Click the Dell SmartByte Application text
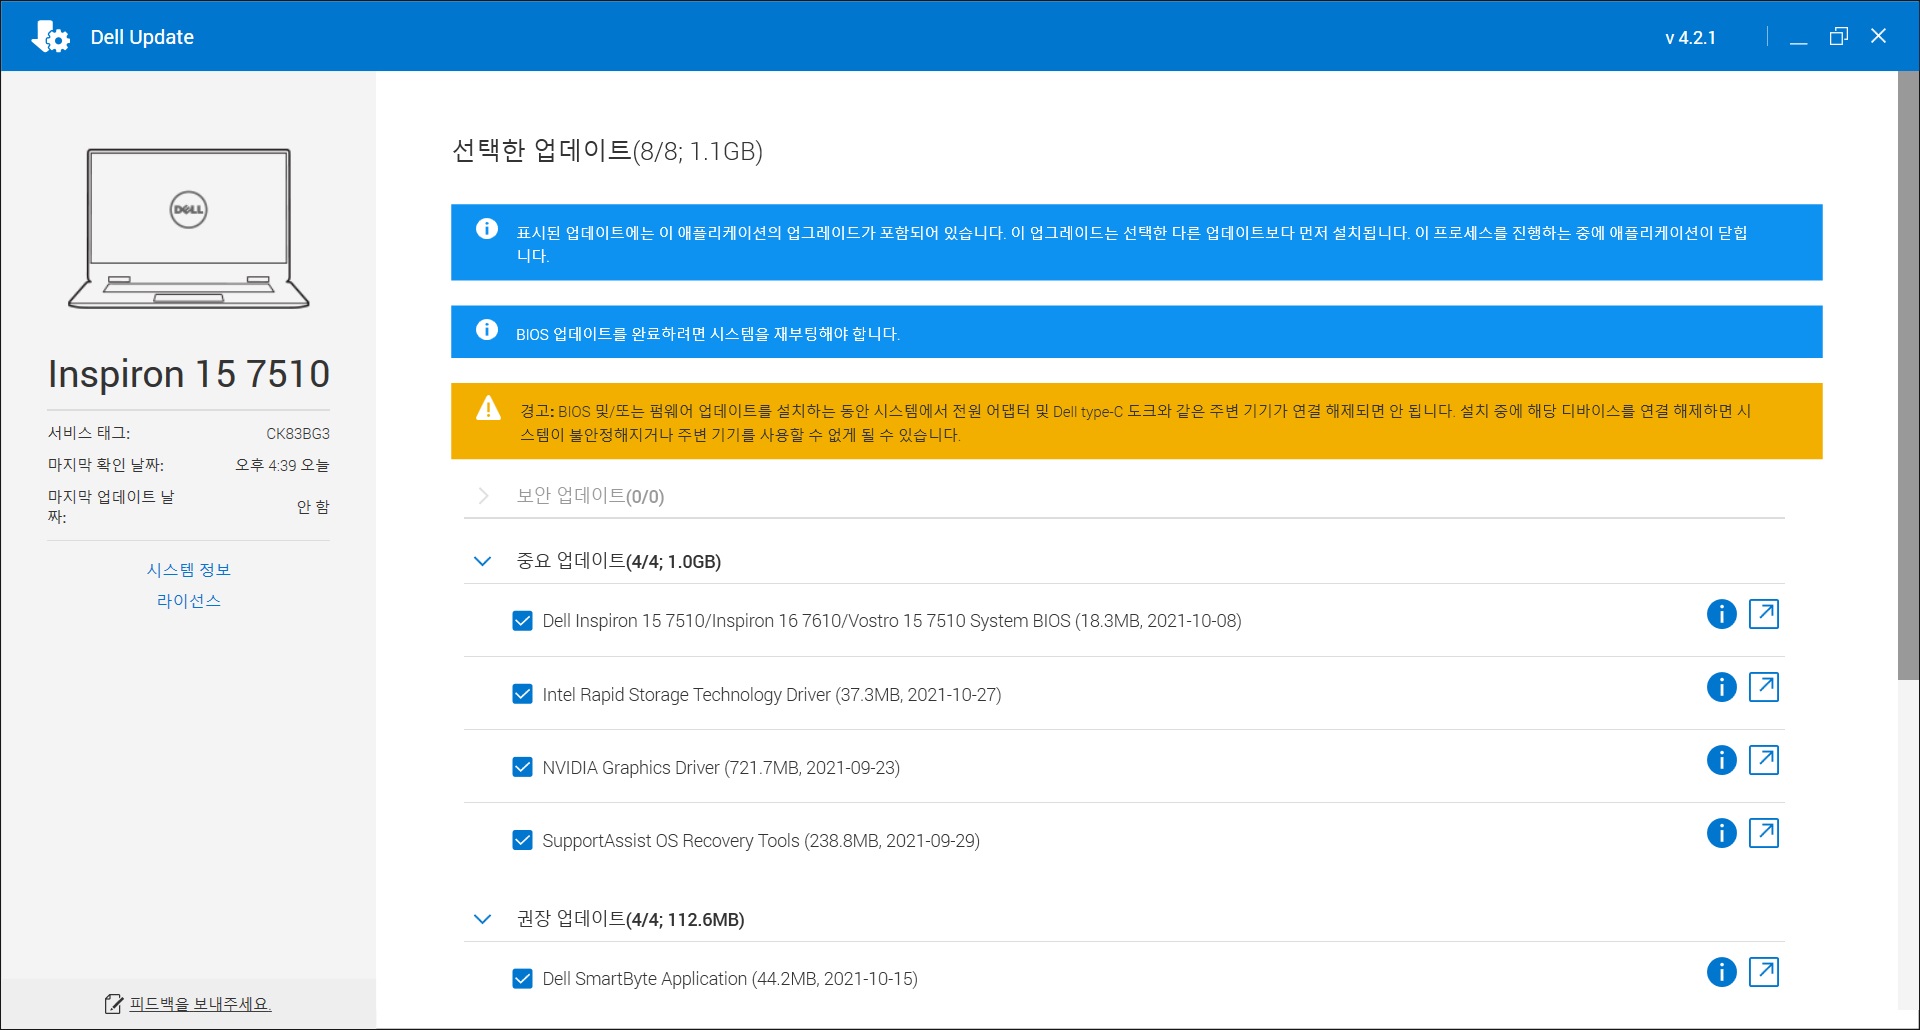Viewport: 1920px width, 1030px height. (x=730, y=979)
